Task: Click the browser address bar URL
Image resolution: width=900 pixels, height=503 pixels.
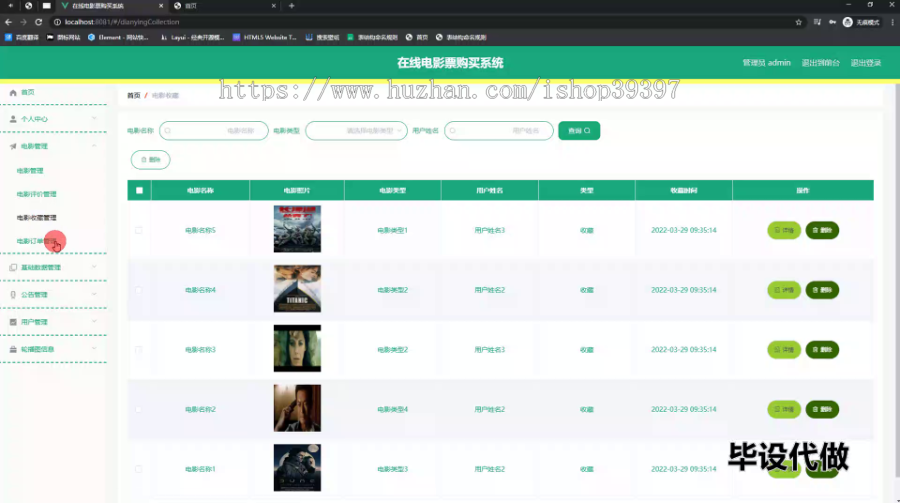Action: (x=122, y=22)
